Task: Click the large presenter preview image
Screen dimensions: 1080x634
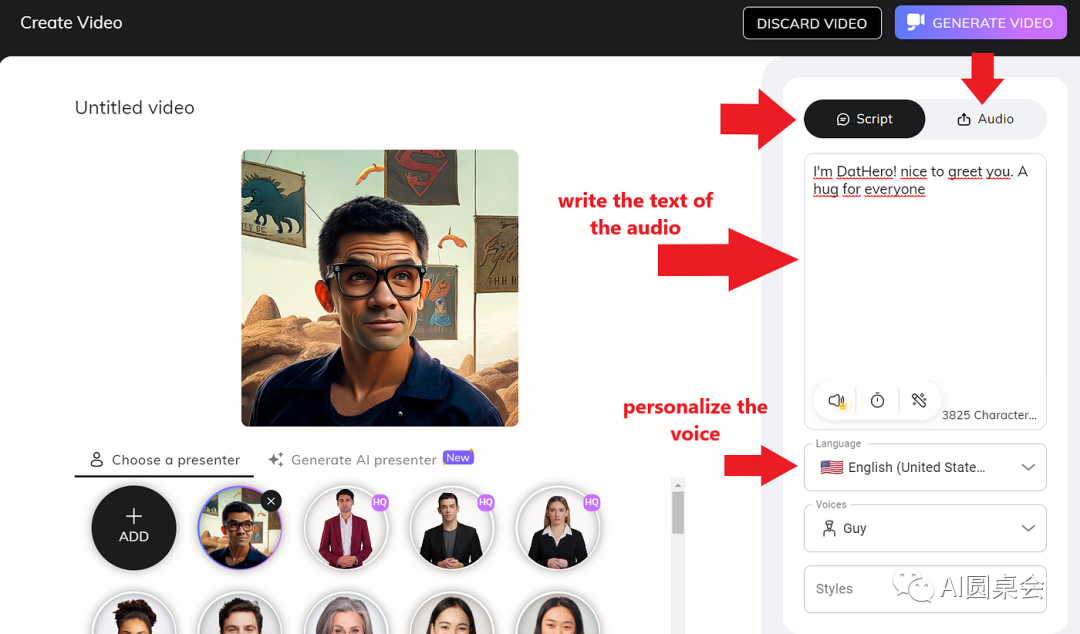Action: tap(380, 288)
